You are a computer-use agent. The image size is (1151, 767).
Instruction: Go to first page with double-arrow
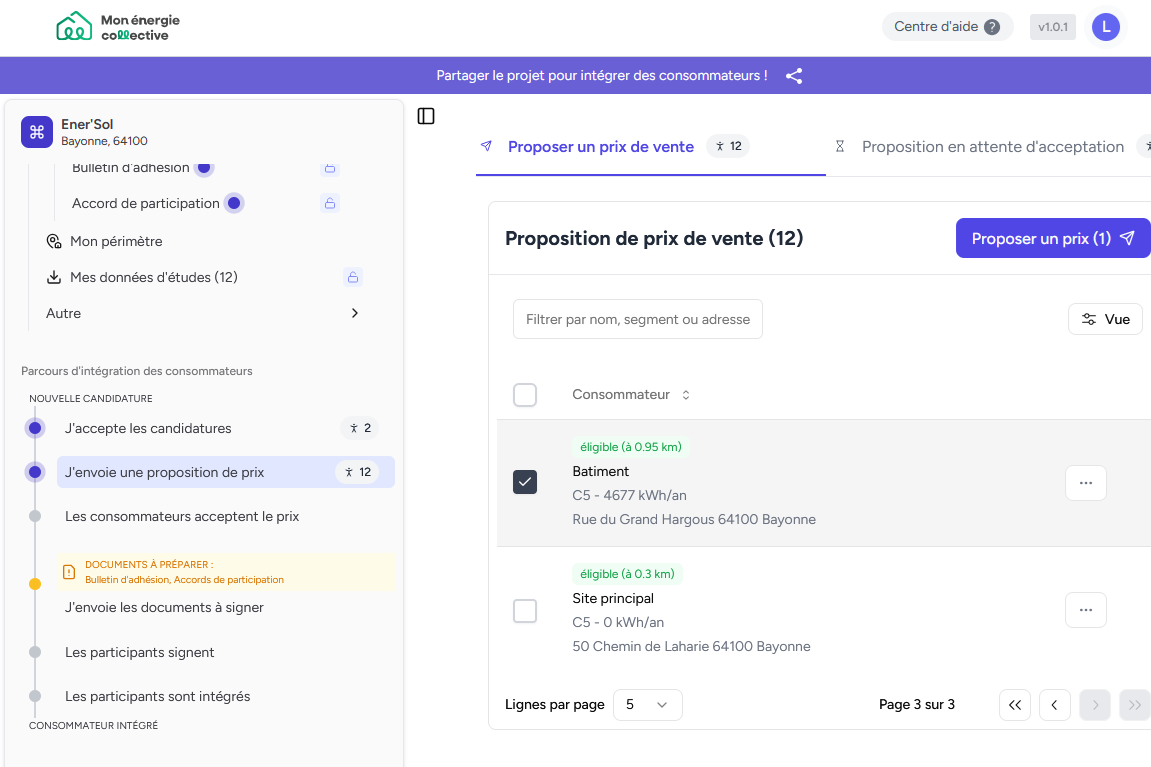pyautogui.click(x=1014, y=705)
